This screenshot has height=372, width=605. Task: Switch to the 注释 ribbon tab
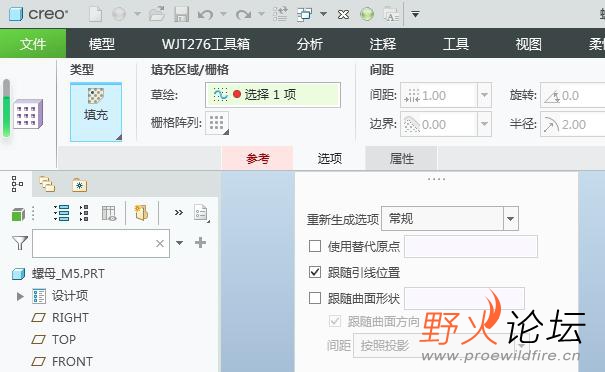[382, 44]
